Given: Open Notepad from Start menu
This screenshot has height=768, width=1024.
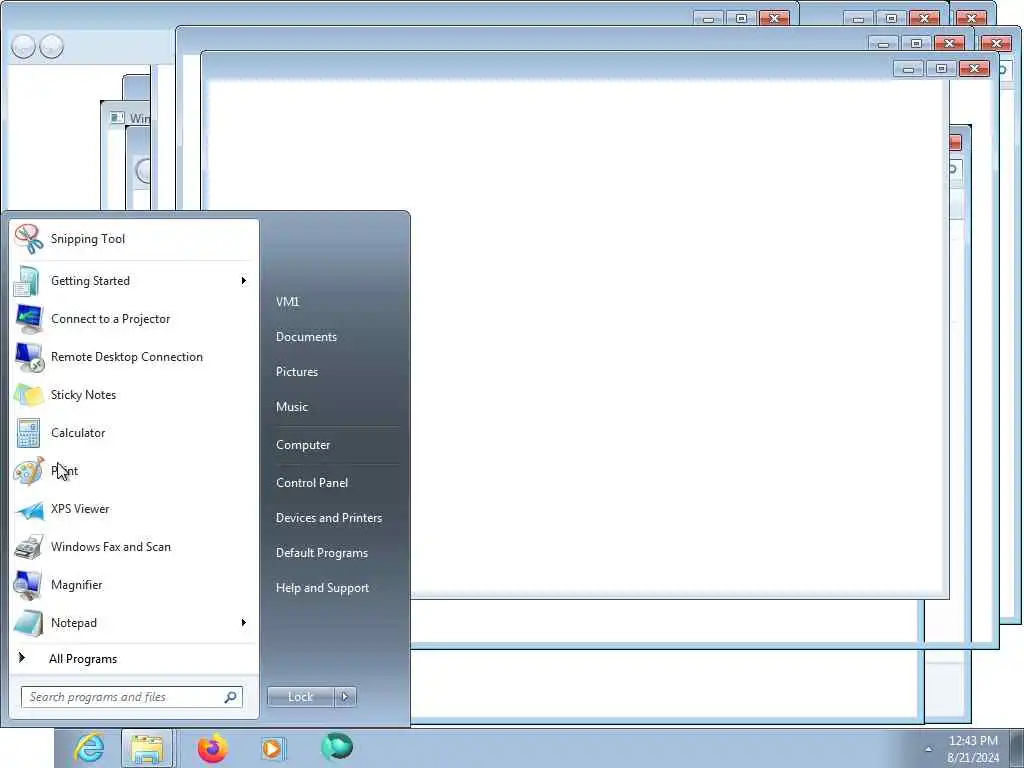Looking at the screenshot, I should (x=134, y=622).
